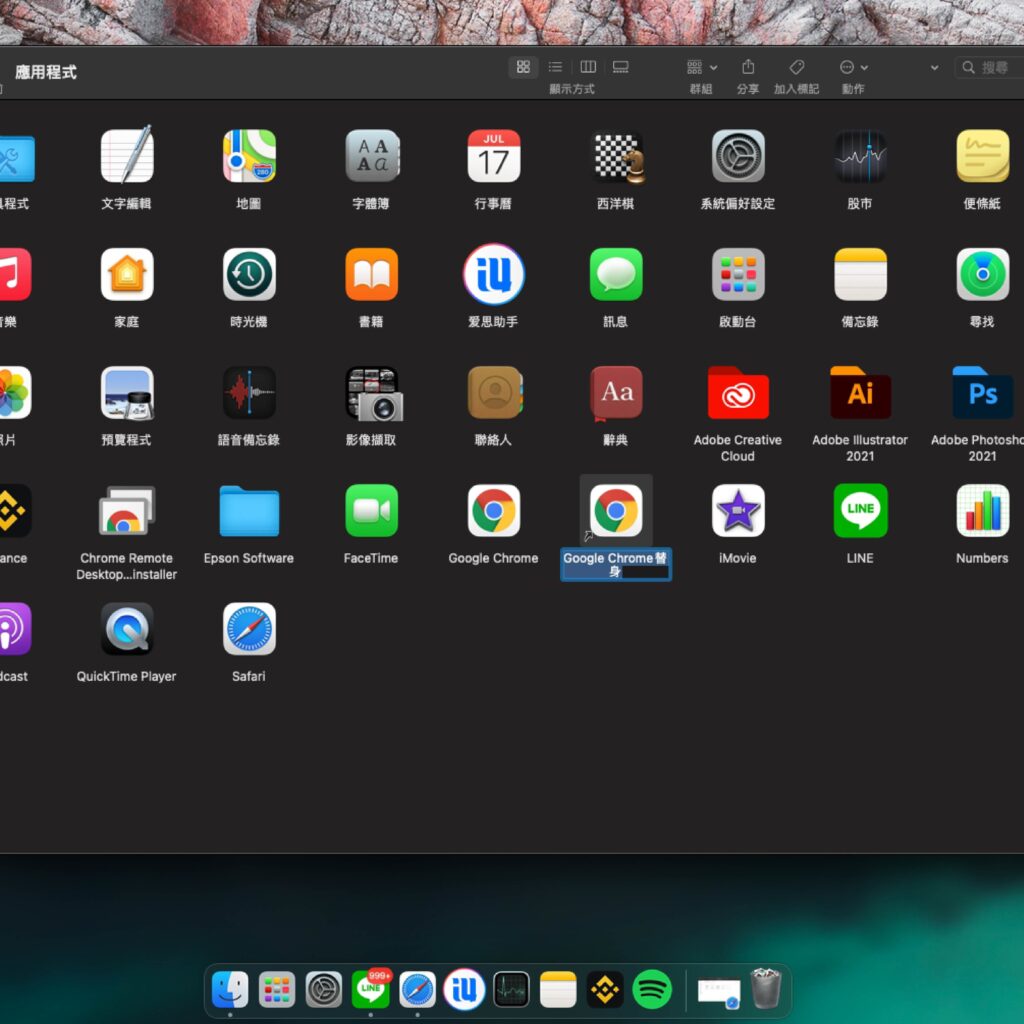This screenshot has width=1024, height=1024.
Task: Select the Google Chrome 替身 alias icon
Action: (616, 511)
